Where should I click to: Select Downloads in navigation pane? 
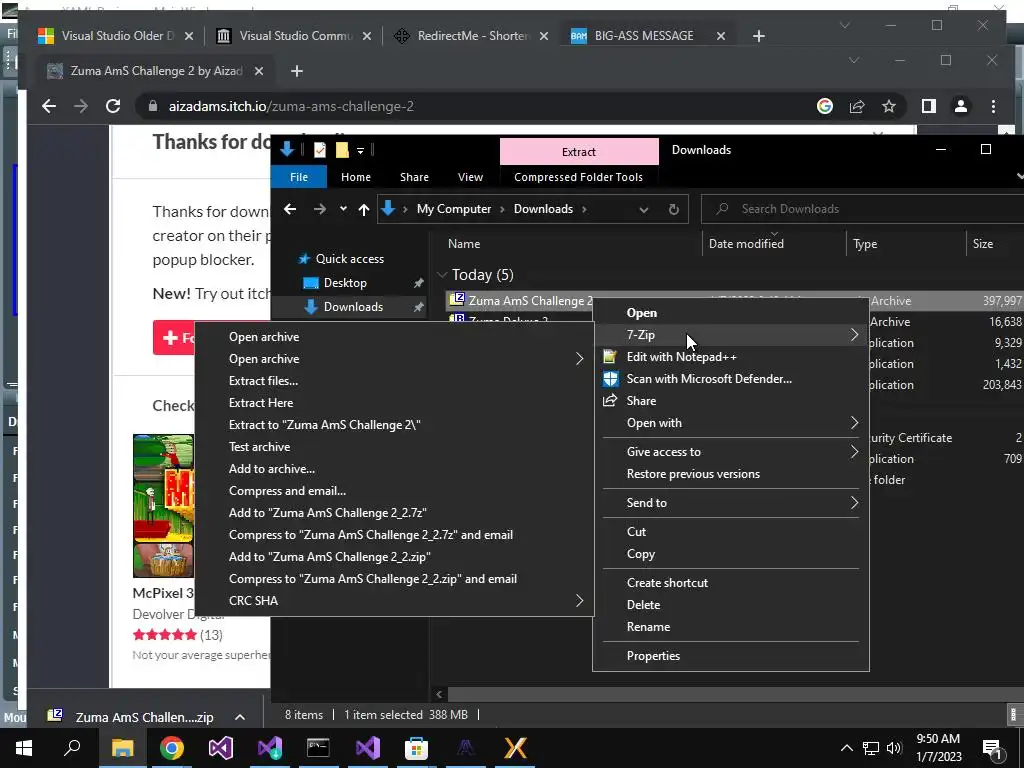tap(353, 307)
